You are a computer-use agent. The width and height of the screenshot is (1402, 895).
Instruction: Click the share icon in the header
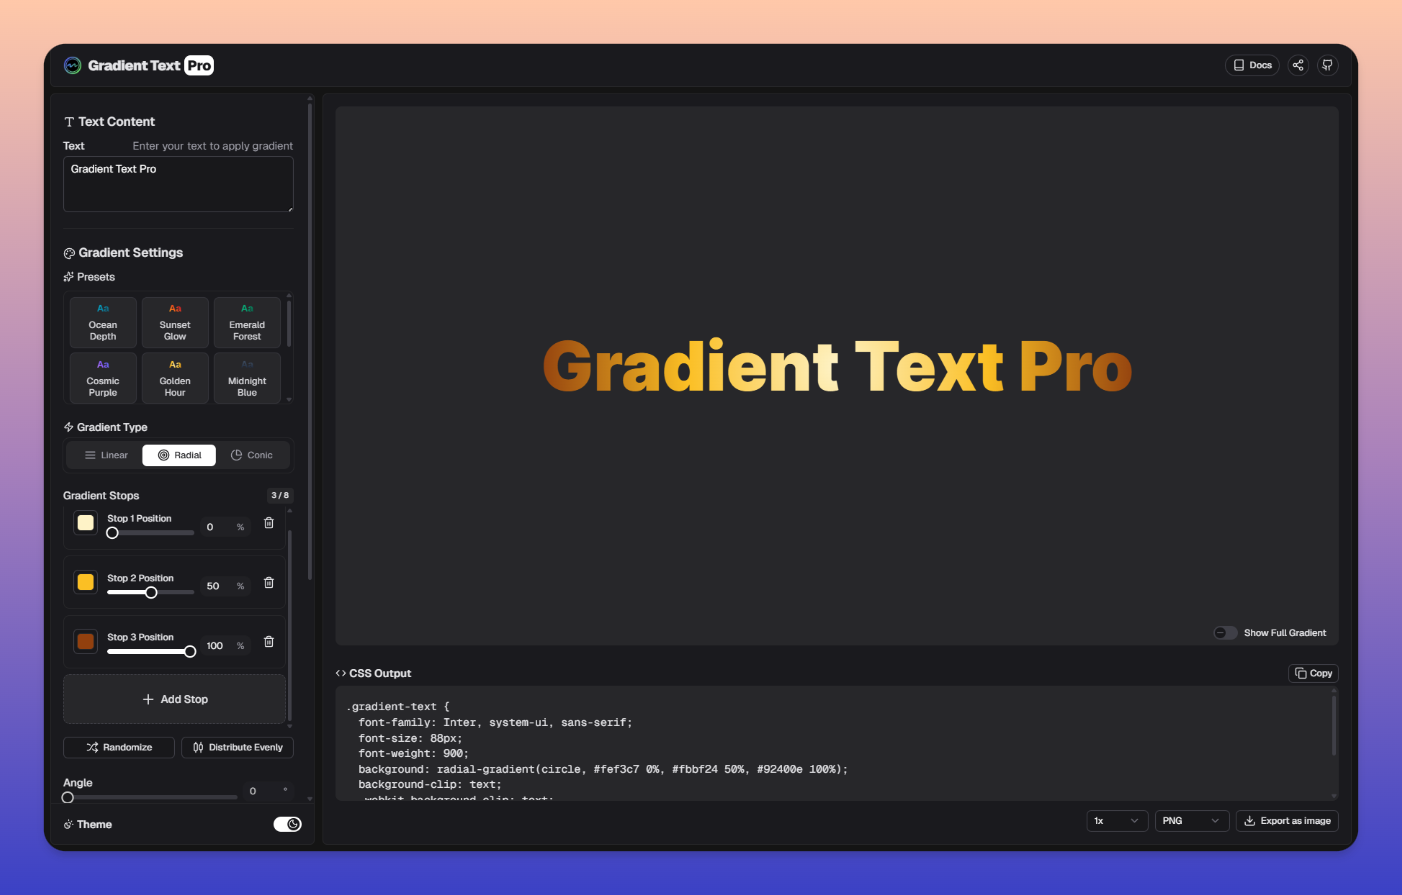click(x=1298, y=65)
